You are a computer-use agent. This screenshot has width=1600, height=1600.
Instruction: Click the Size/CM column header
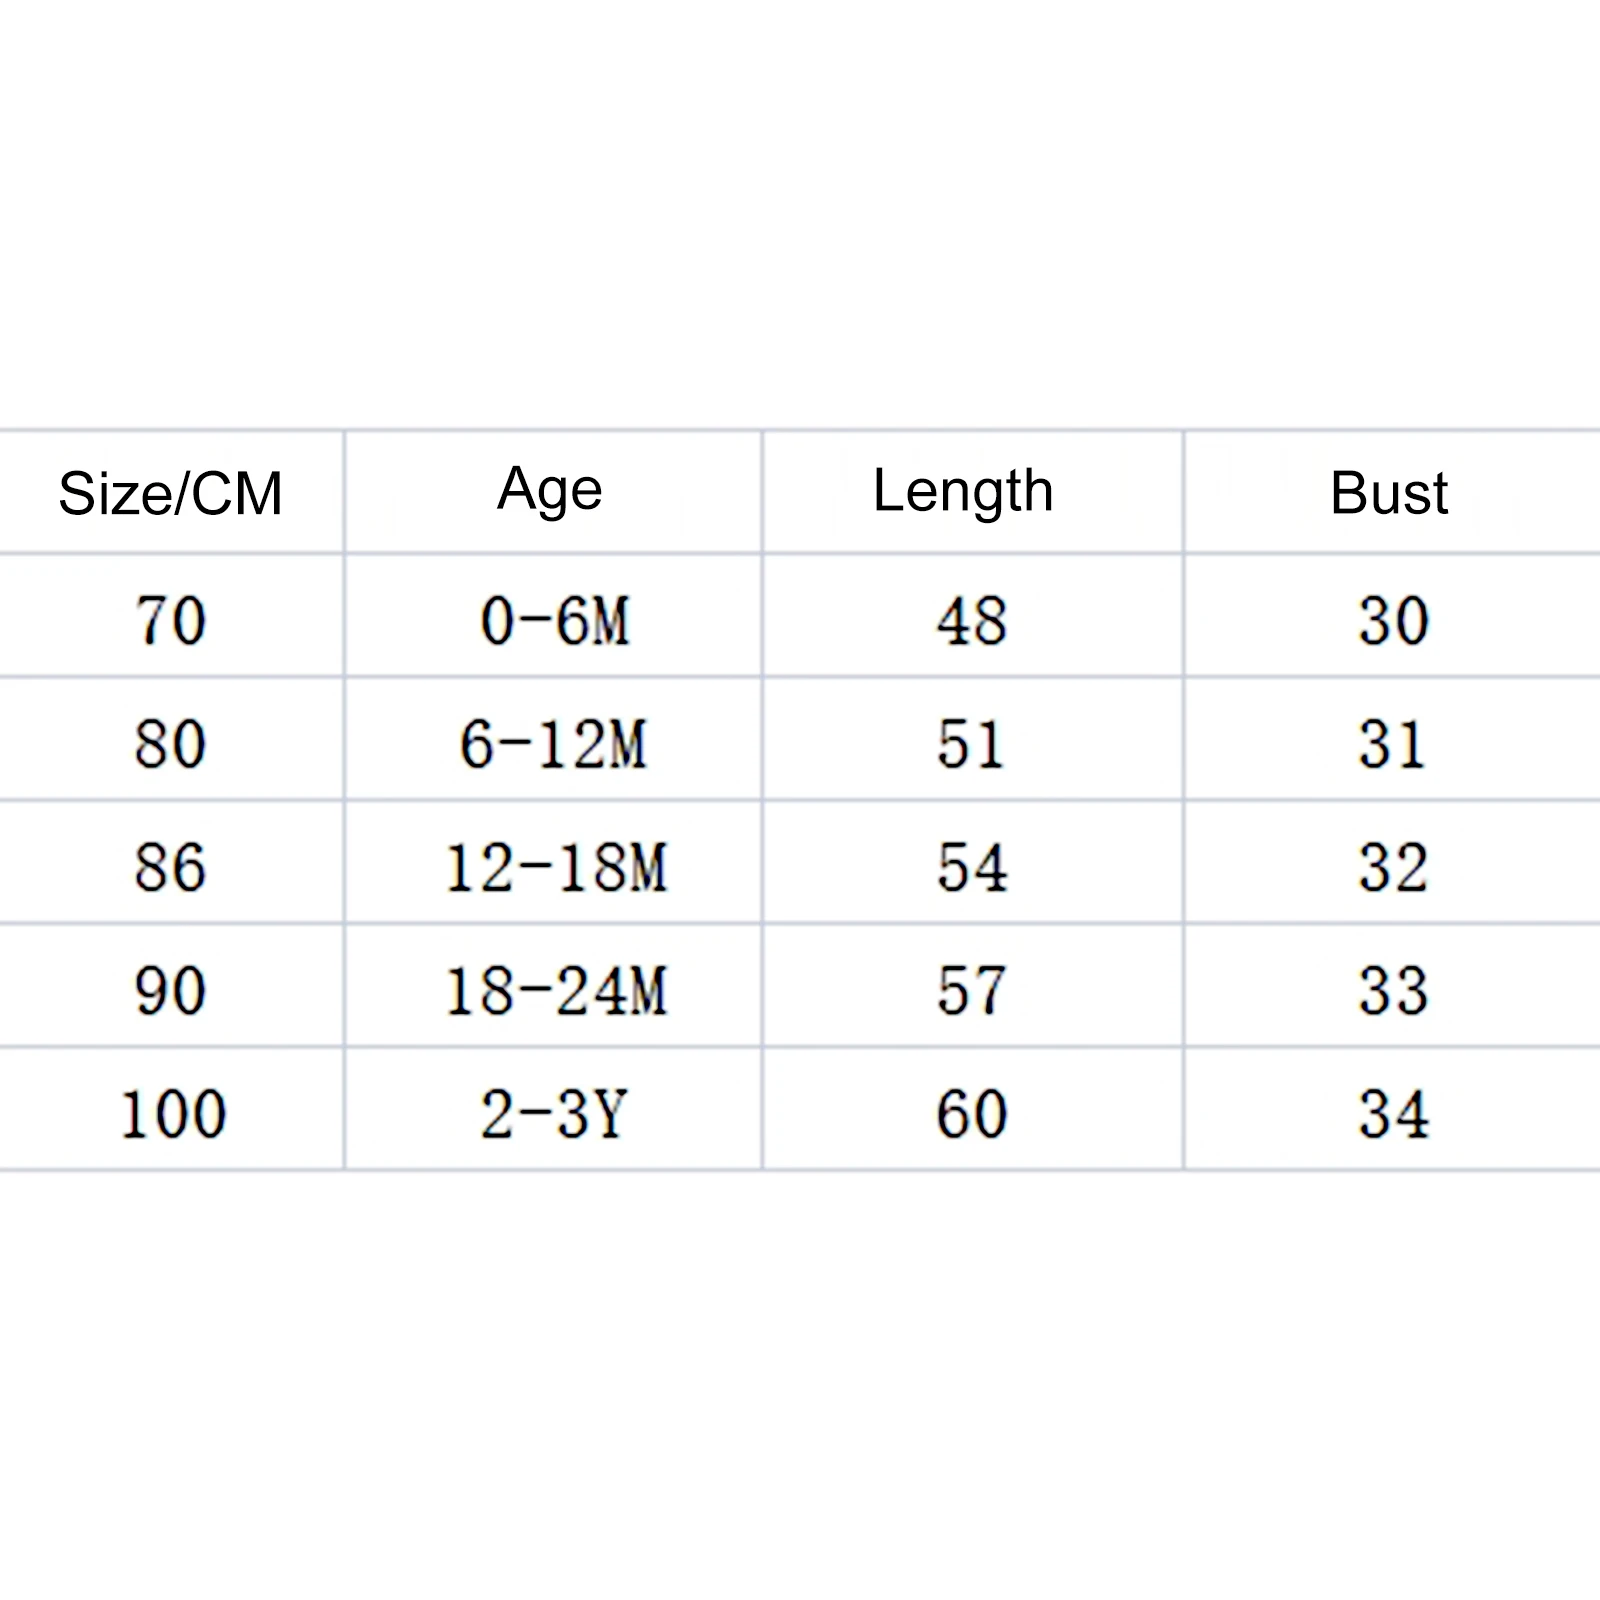pyautogui.click(x=170, y=493)
